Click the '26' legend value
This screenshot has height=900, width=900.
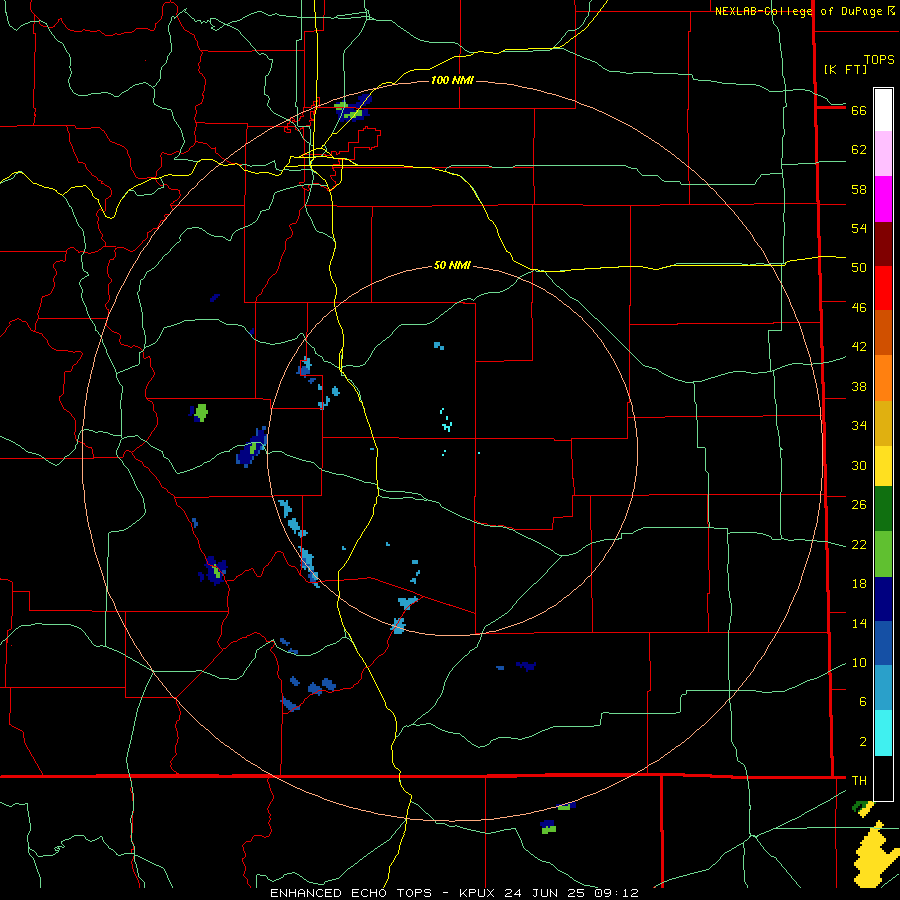859,505
